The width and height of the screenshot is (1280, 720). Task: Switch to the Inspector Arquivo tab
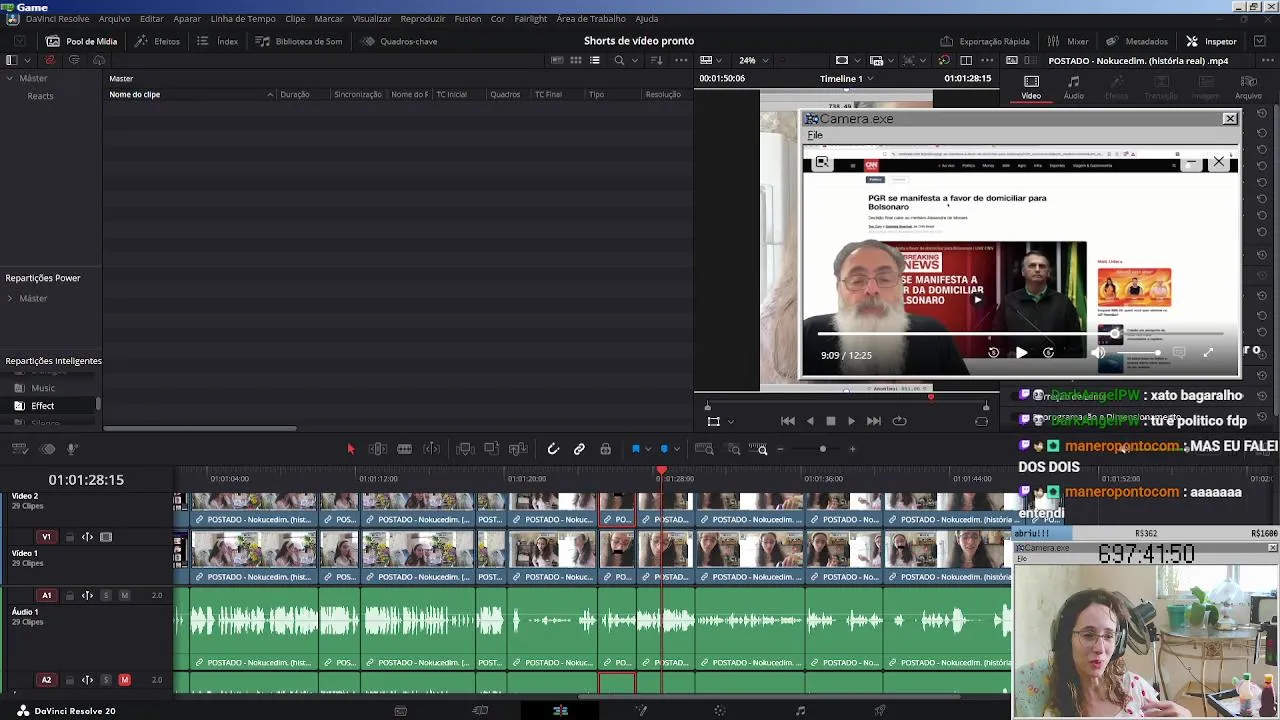pyautogui.click(x=1248, y=88)
